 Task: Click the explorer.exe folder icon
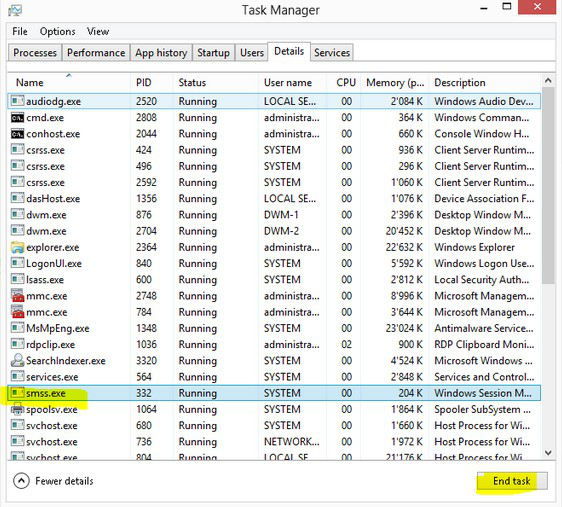tap(17, 247)
